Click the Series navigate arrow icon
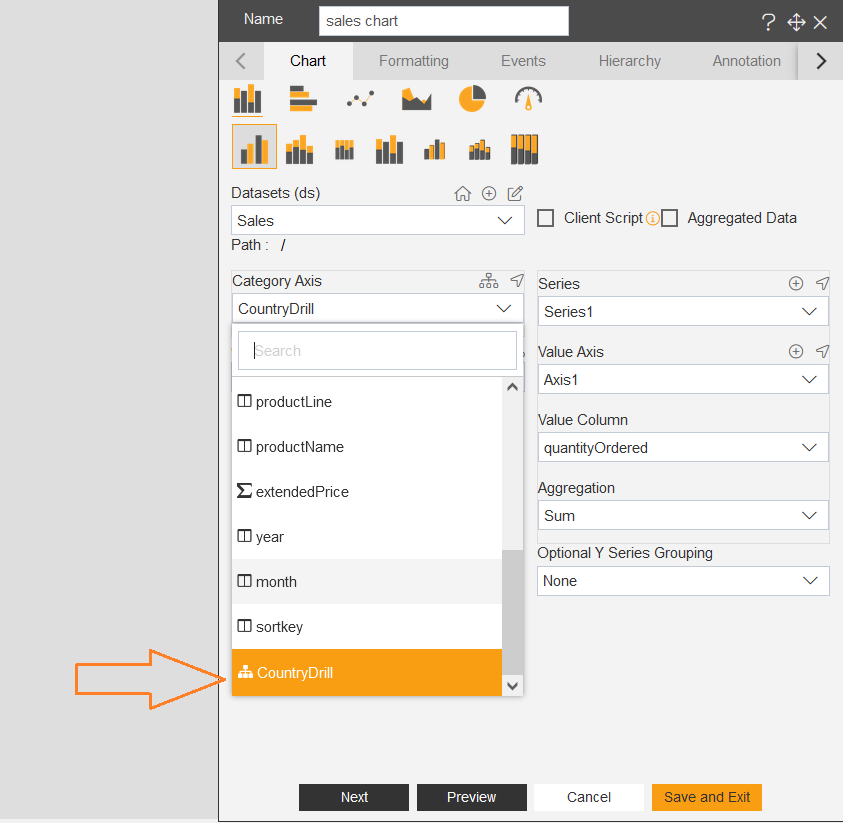This screenshot has height=823, width=843. pos(823,283)
